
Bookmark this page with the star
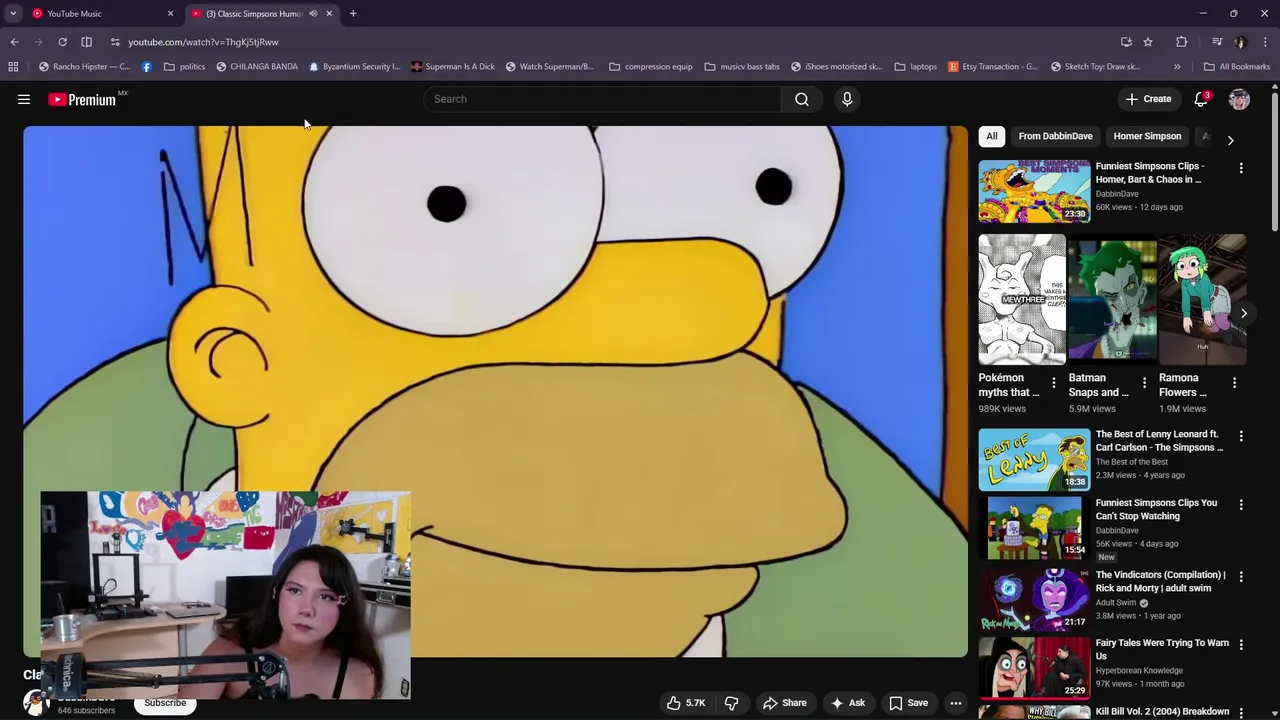(x=1148, y=42)
